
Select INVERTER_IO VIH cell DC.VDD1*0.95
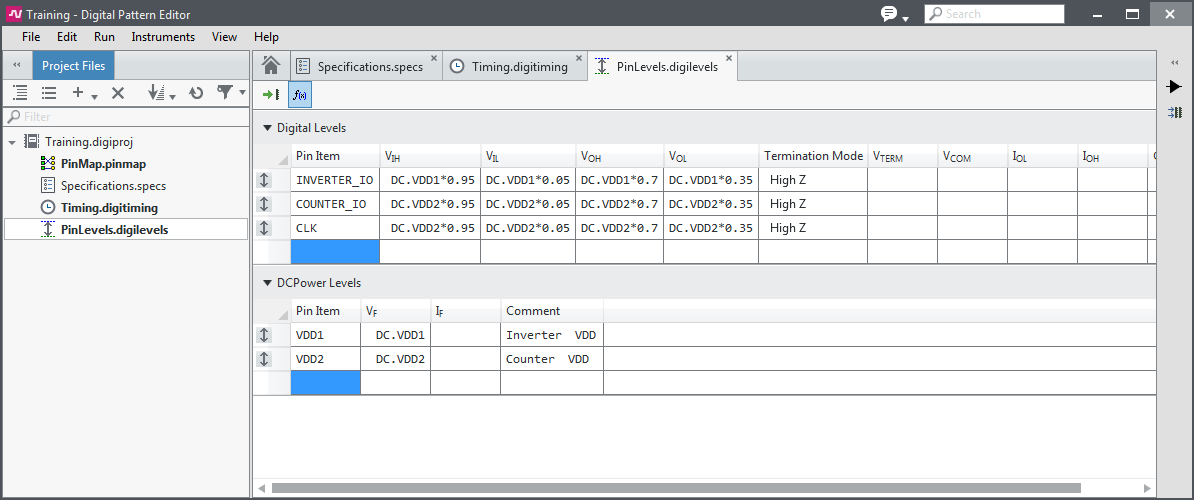(429, 180)
